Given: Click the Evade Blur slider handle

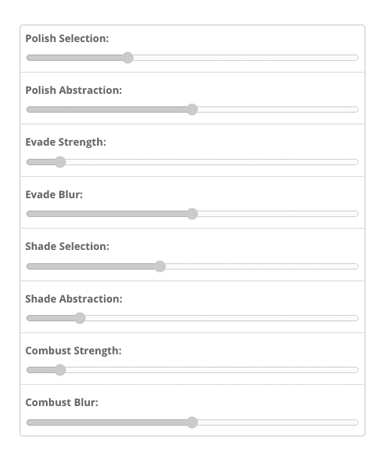Looking at the screenshot, I should pos(192,214).
